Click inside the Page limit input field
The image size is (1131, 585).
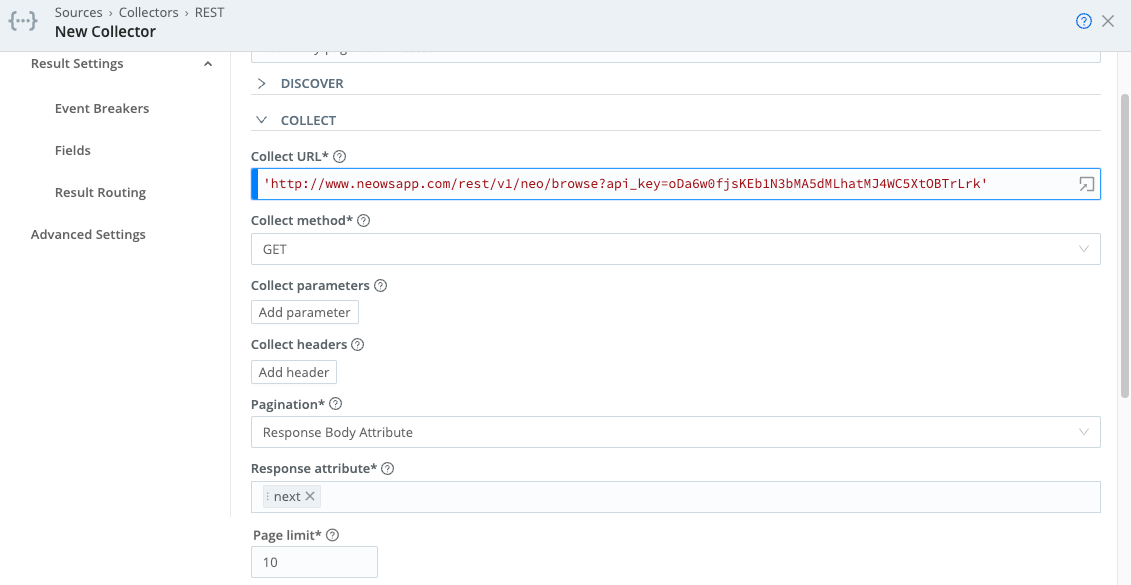313,561
